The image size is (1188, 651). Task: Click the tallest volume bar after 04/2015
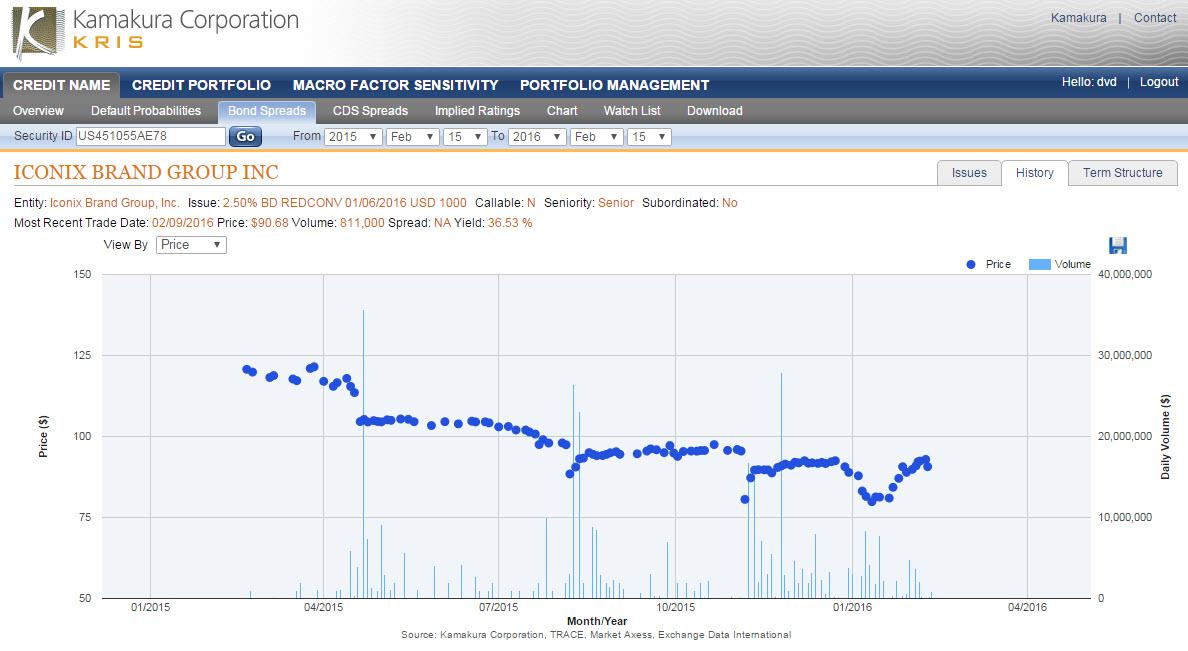click(x=363, y=453)
